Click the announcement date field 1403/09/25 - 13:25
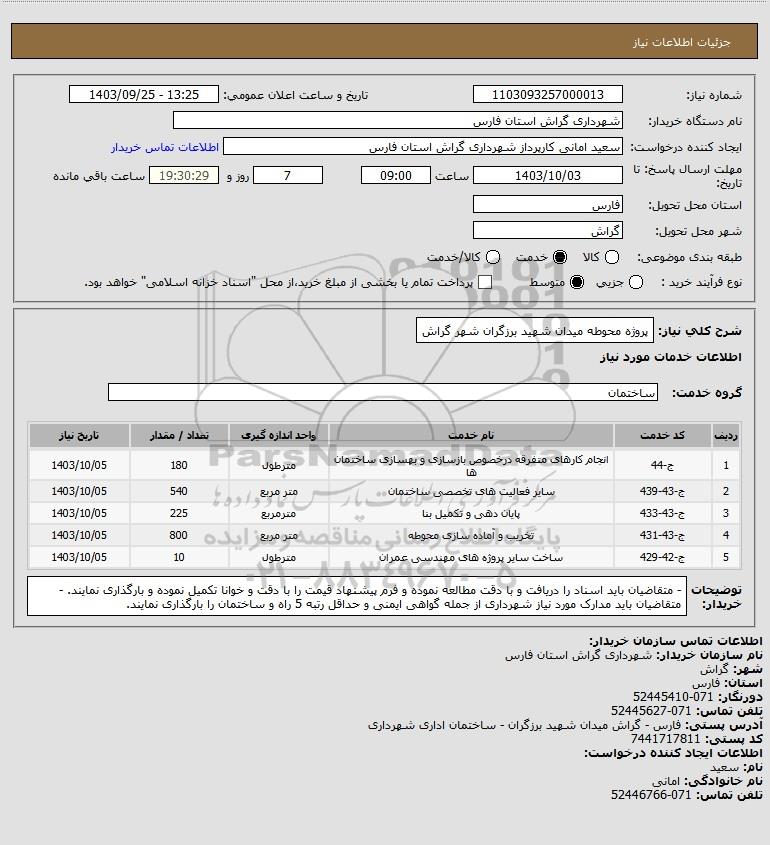This screenshot has width=770, height=845. pos(144,94)
